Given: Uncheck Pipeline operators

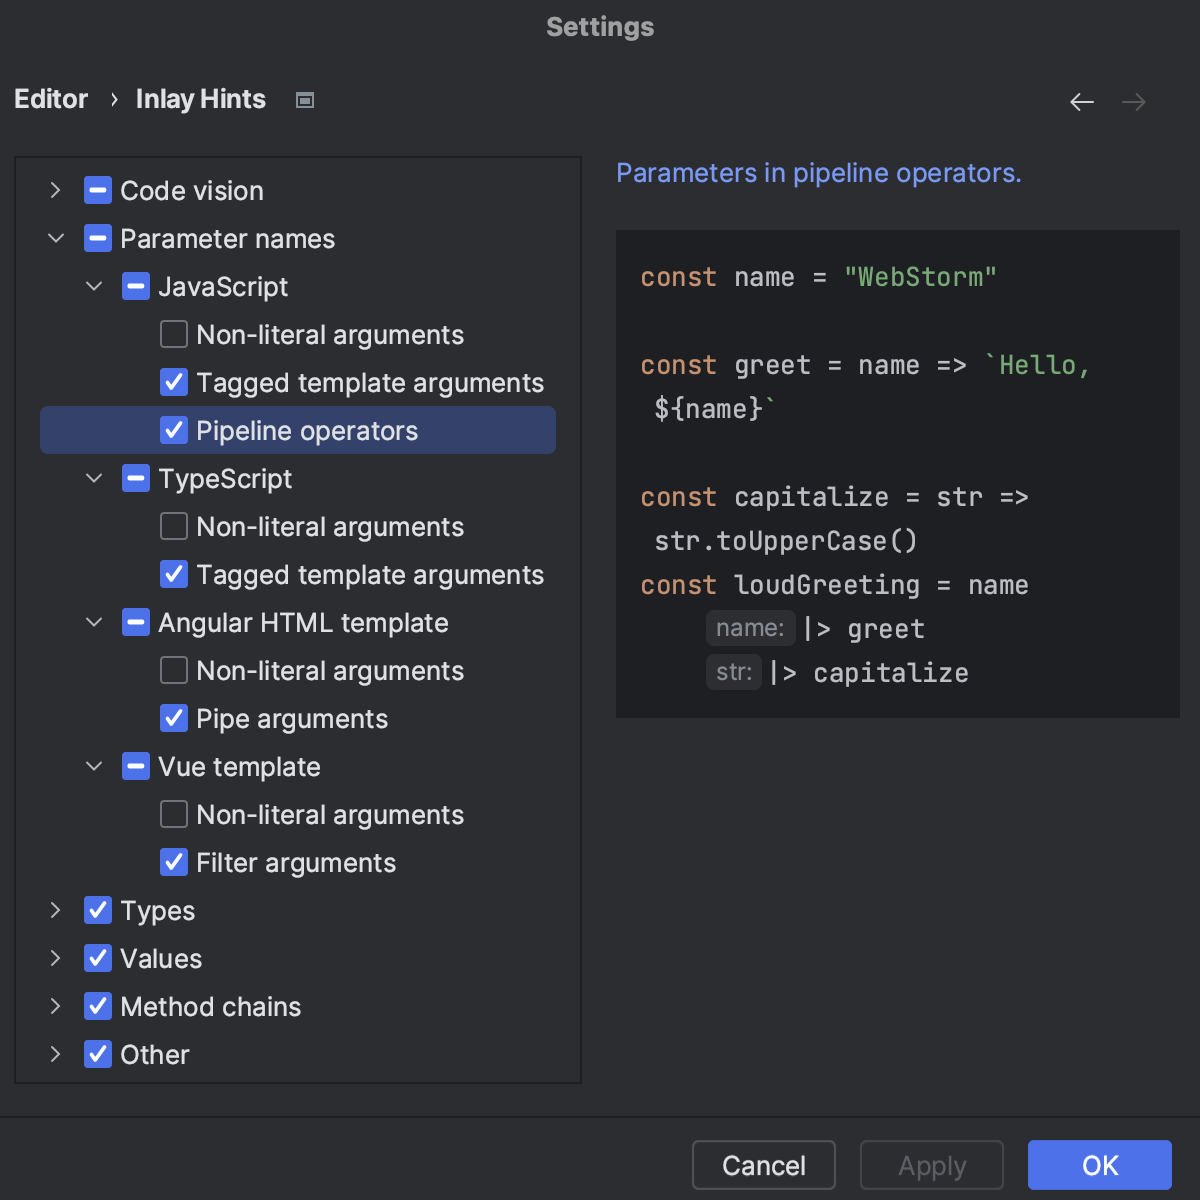Looking at the screenshot, I should pyautogui.click(x=174, y=430).
